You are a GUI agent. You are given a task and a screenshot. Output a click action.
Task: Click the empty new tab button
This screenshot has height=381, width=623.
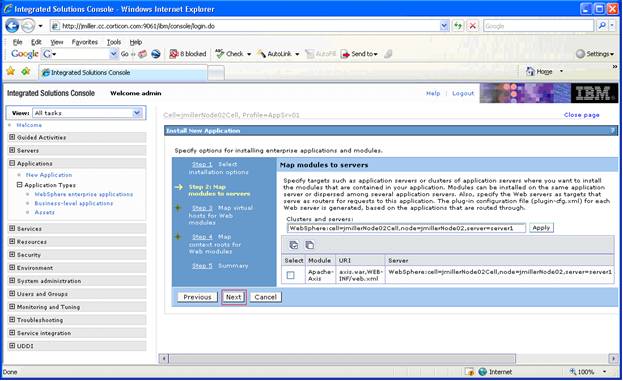pyautogui.click(x=216, y=73)
